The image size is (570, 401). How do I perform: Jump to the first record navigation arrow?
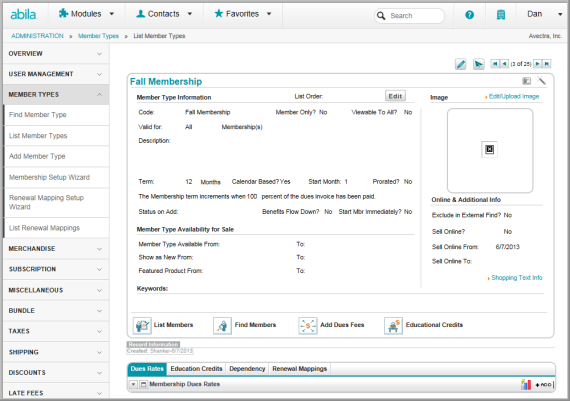(495, 64)
